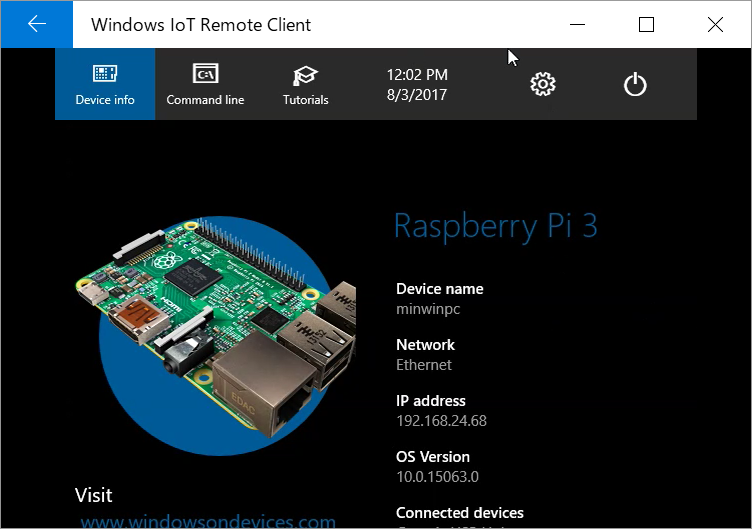This screenshot has width=752, height=529.
Task: Open the www.windowsondevices.com link
Action: tap(208, 521)
